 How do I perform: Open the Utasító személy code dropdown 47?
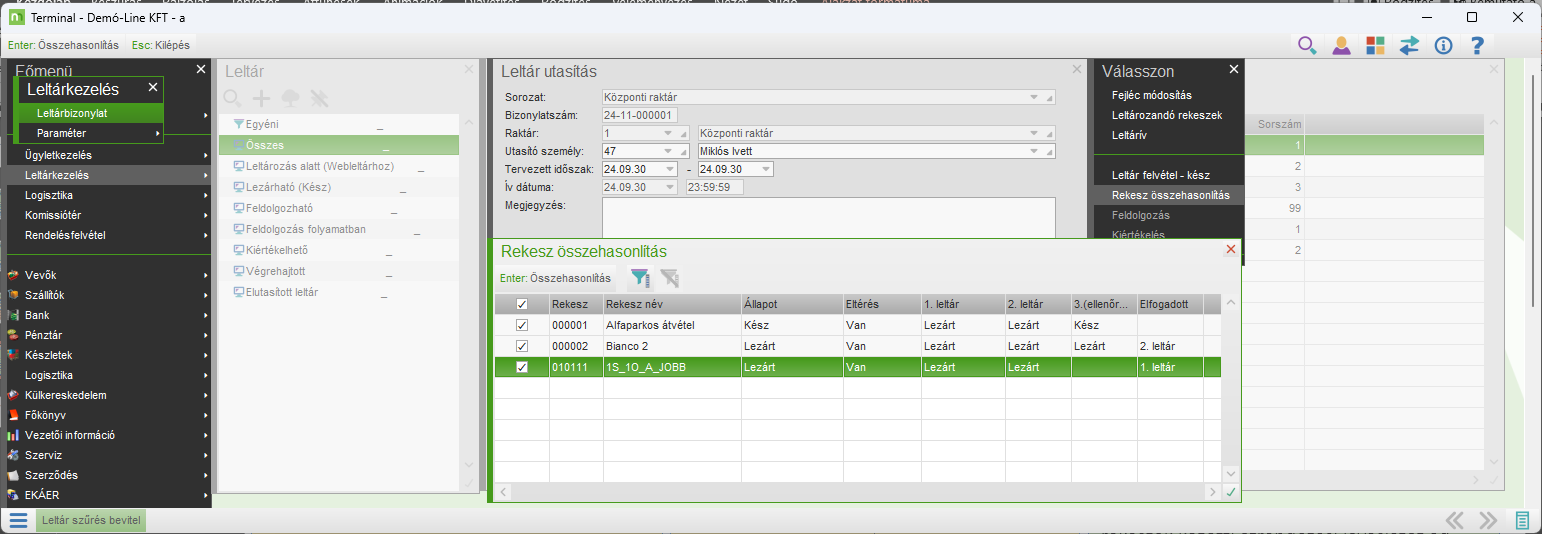tap(667, 151)
